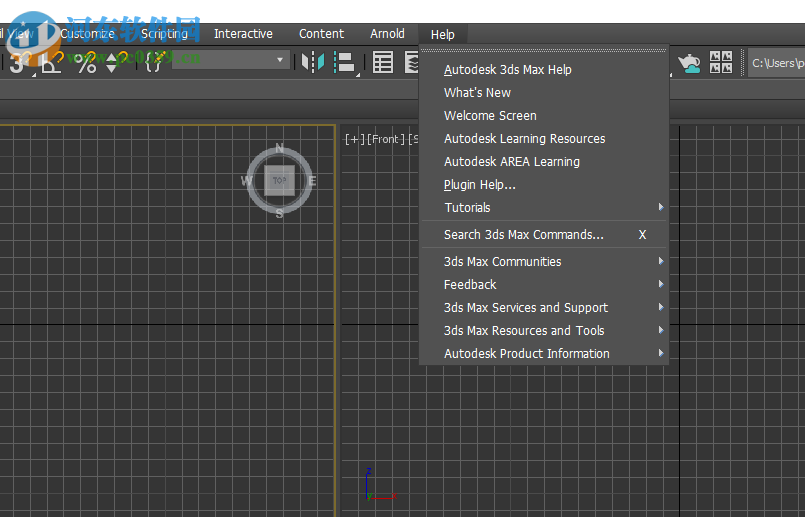Open the Interactive menu
805x517 pixels.
(243, 34)
